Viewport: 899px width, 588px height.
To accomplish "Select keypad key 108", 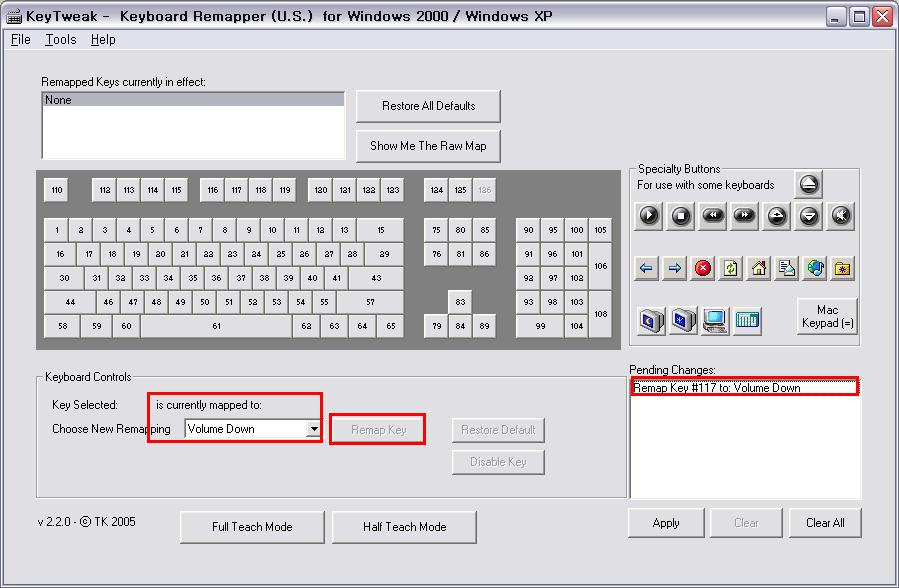I will 600,314.
